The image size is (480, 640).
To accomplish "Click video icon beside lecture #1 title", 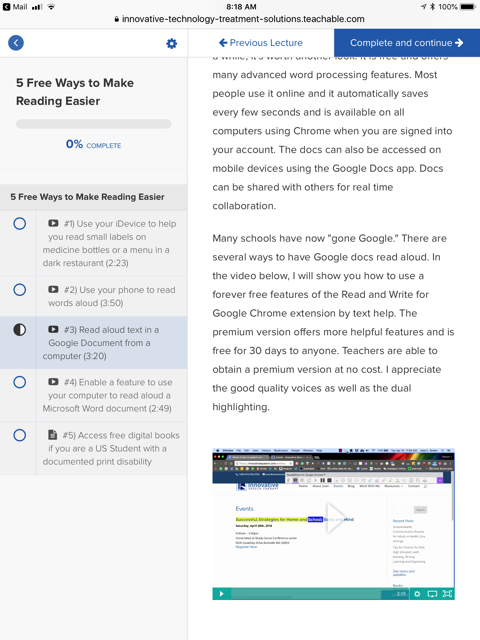I will click(53, 223).
